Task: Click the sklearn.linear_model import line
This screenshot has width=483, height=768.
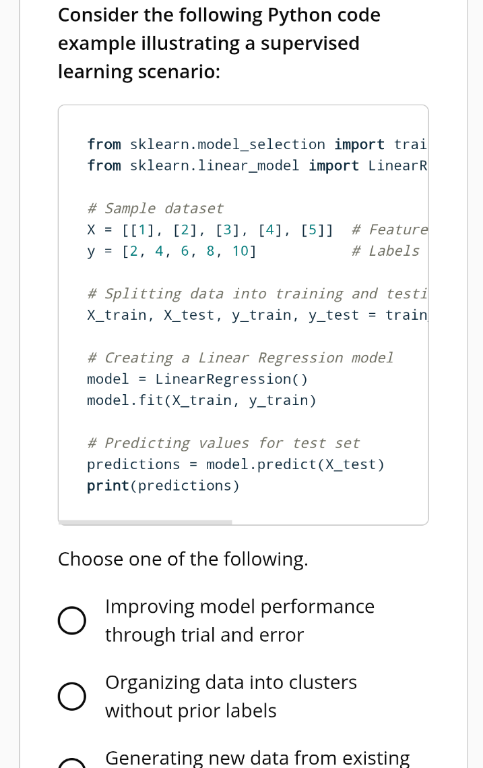Action: point(257,166)
